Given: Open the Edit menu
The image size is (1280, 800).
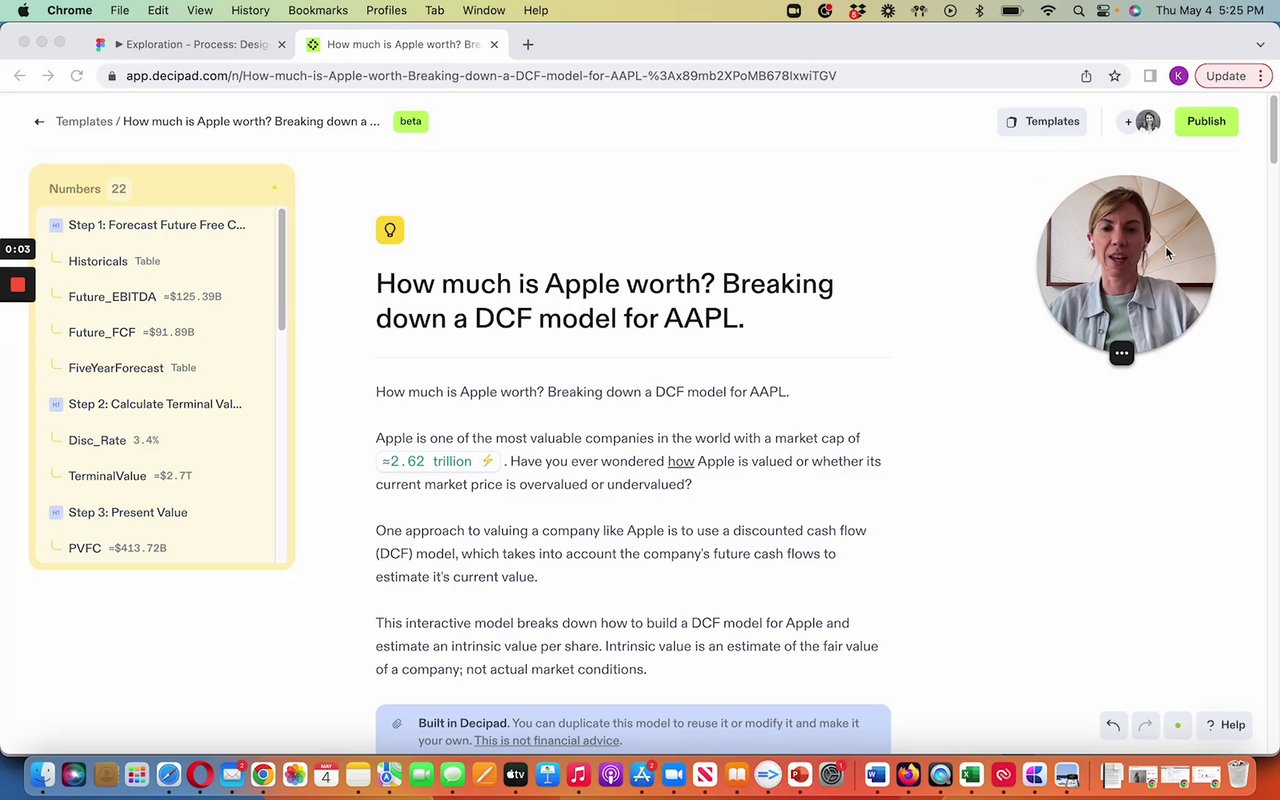Looking at the screenshot, I should pyautogui.click(x=158, y=10).
